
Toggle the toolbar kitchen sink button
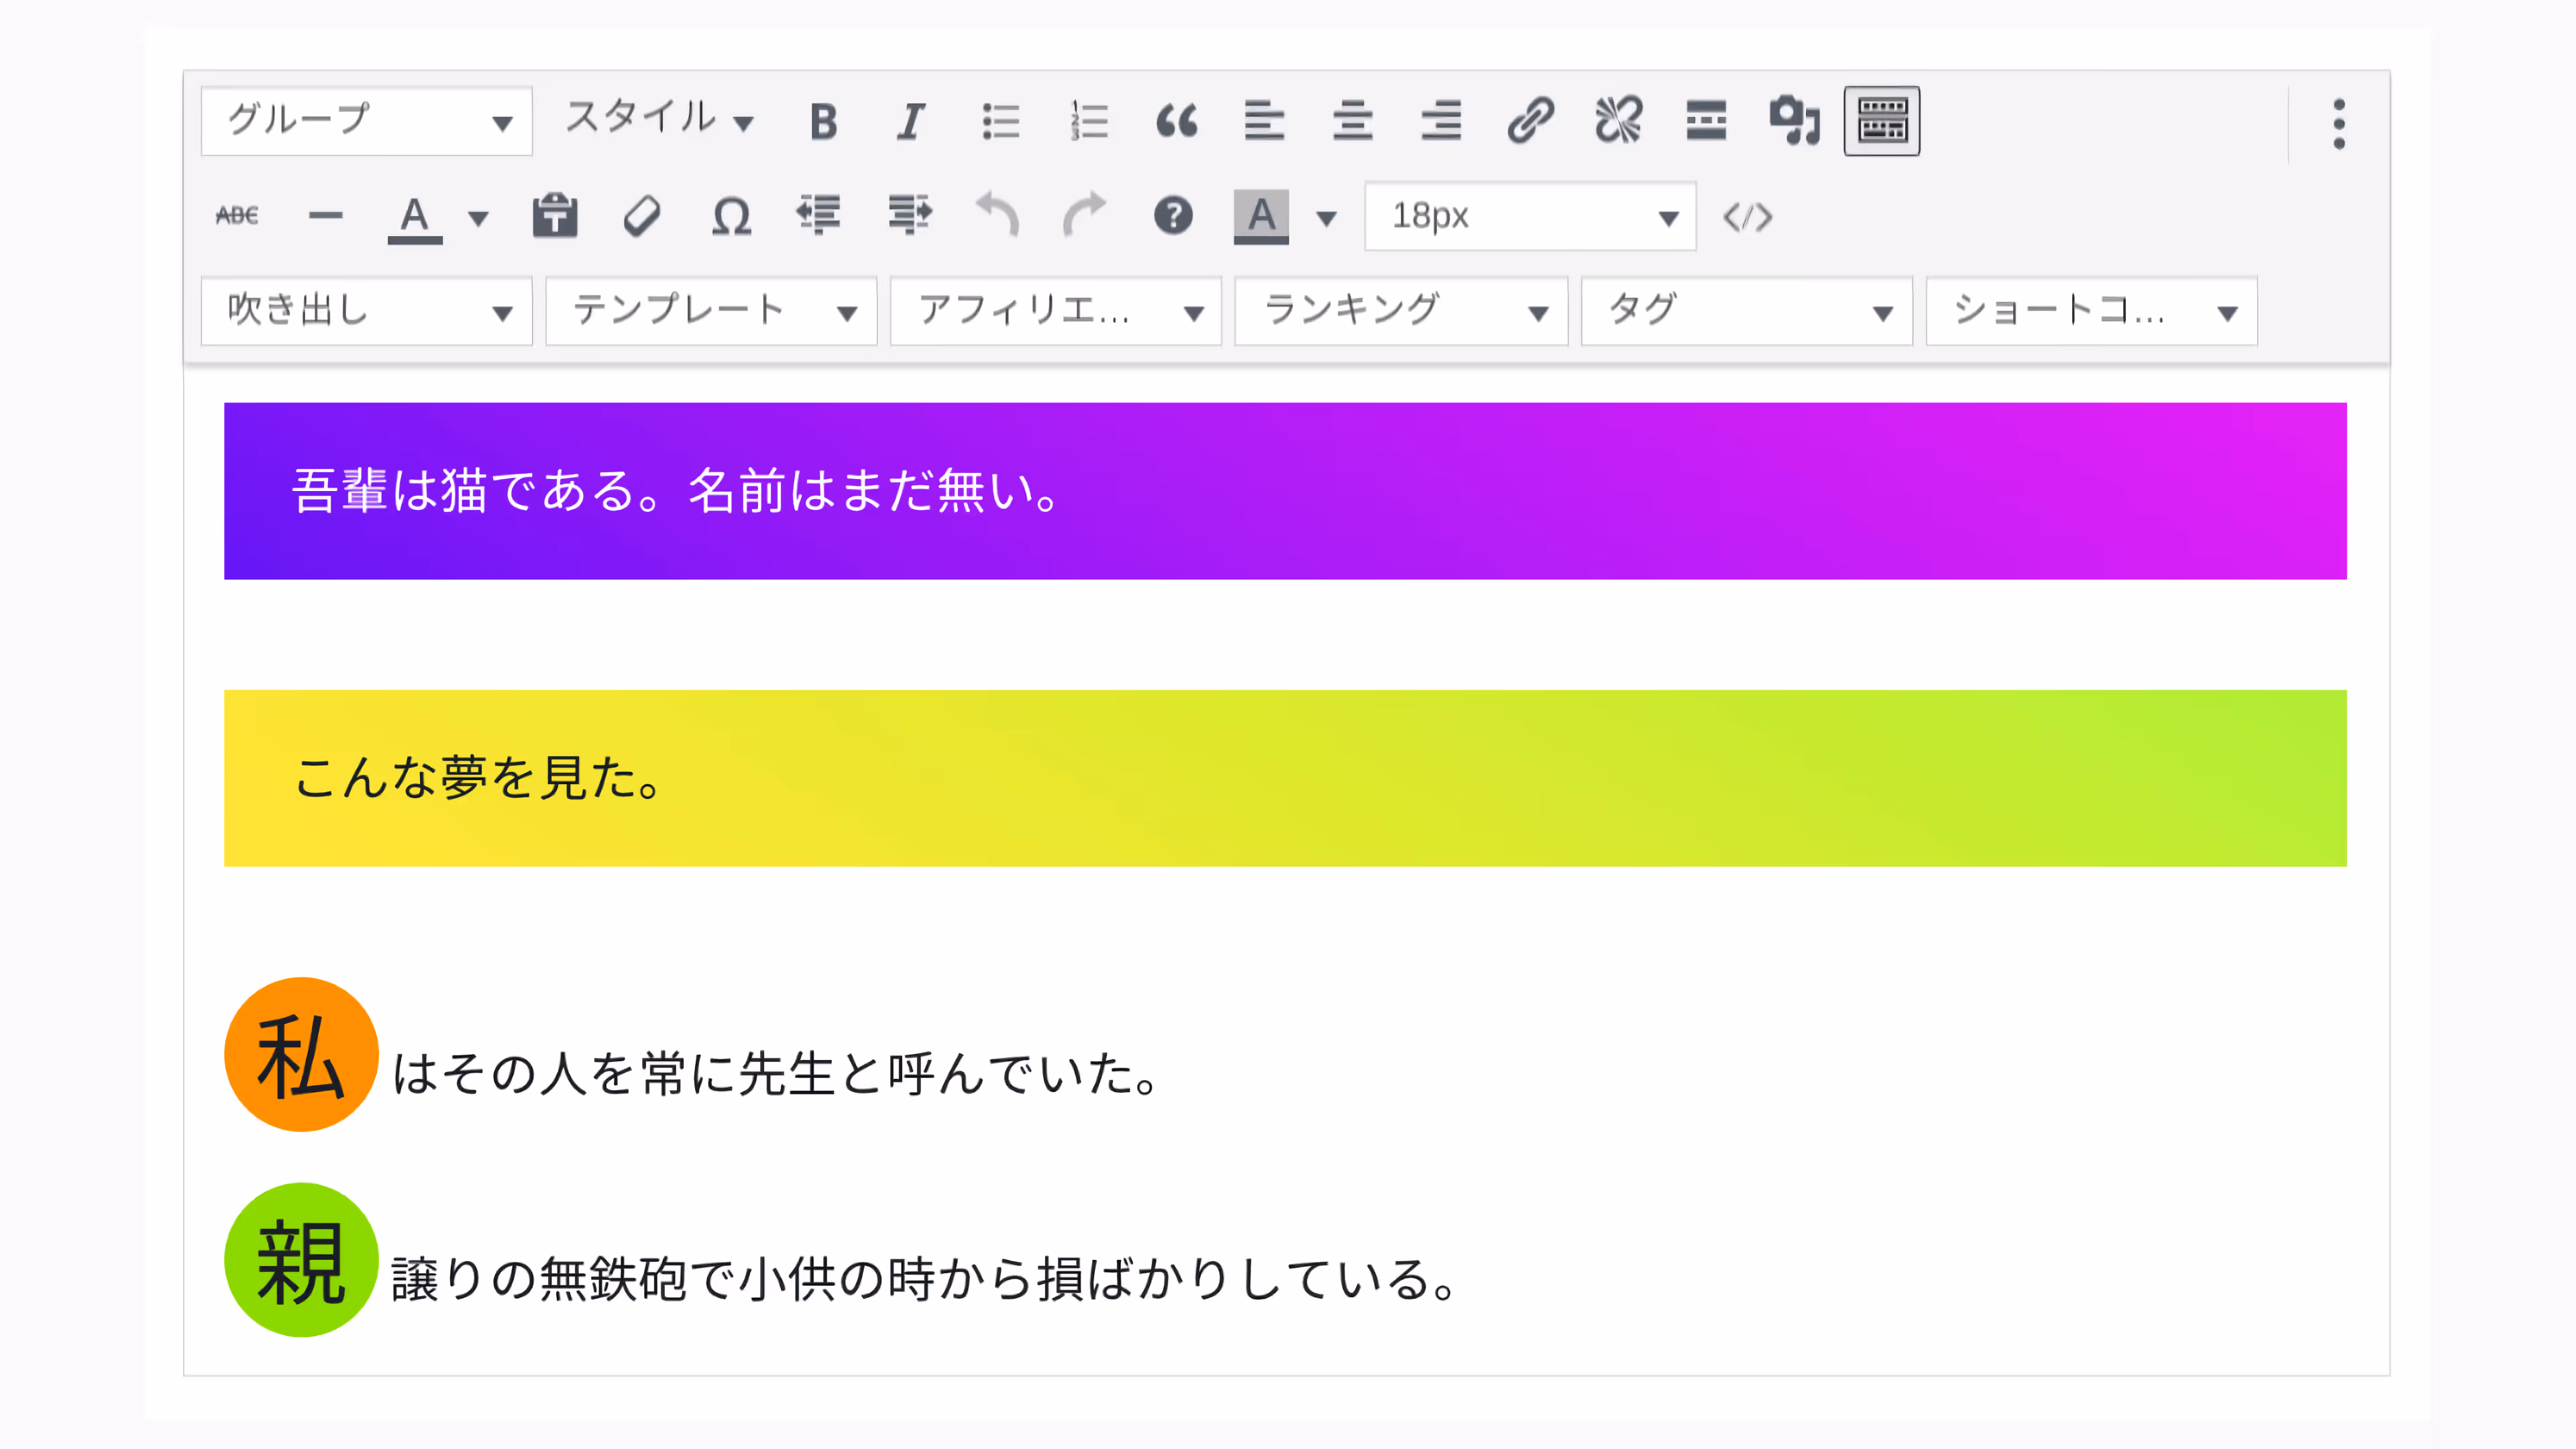click(x=1881, y=122)
